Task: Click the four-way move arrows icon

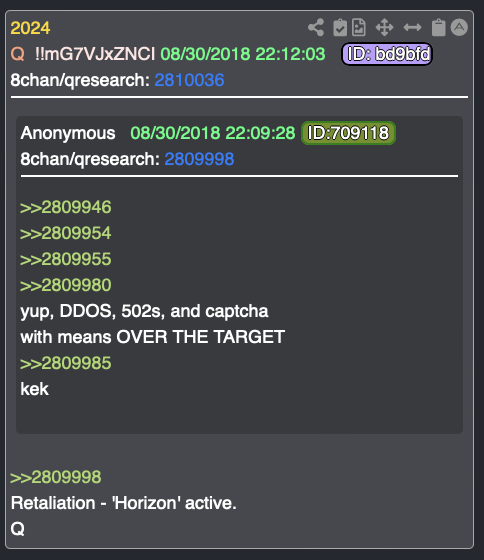Action: tap(384, 28)
